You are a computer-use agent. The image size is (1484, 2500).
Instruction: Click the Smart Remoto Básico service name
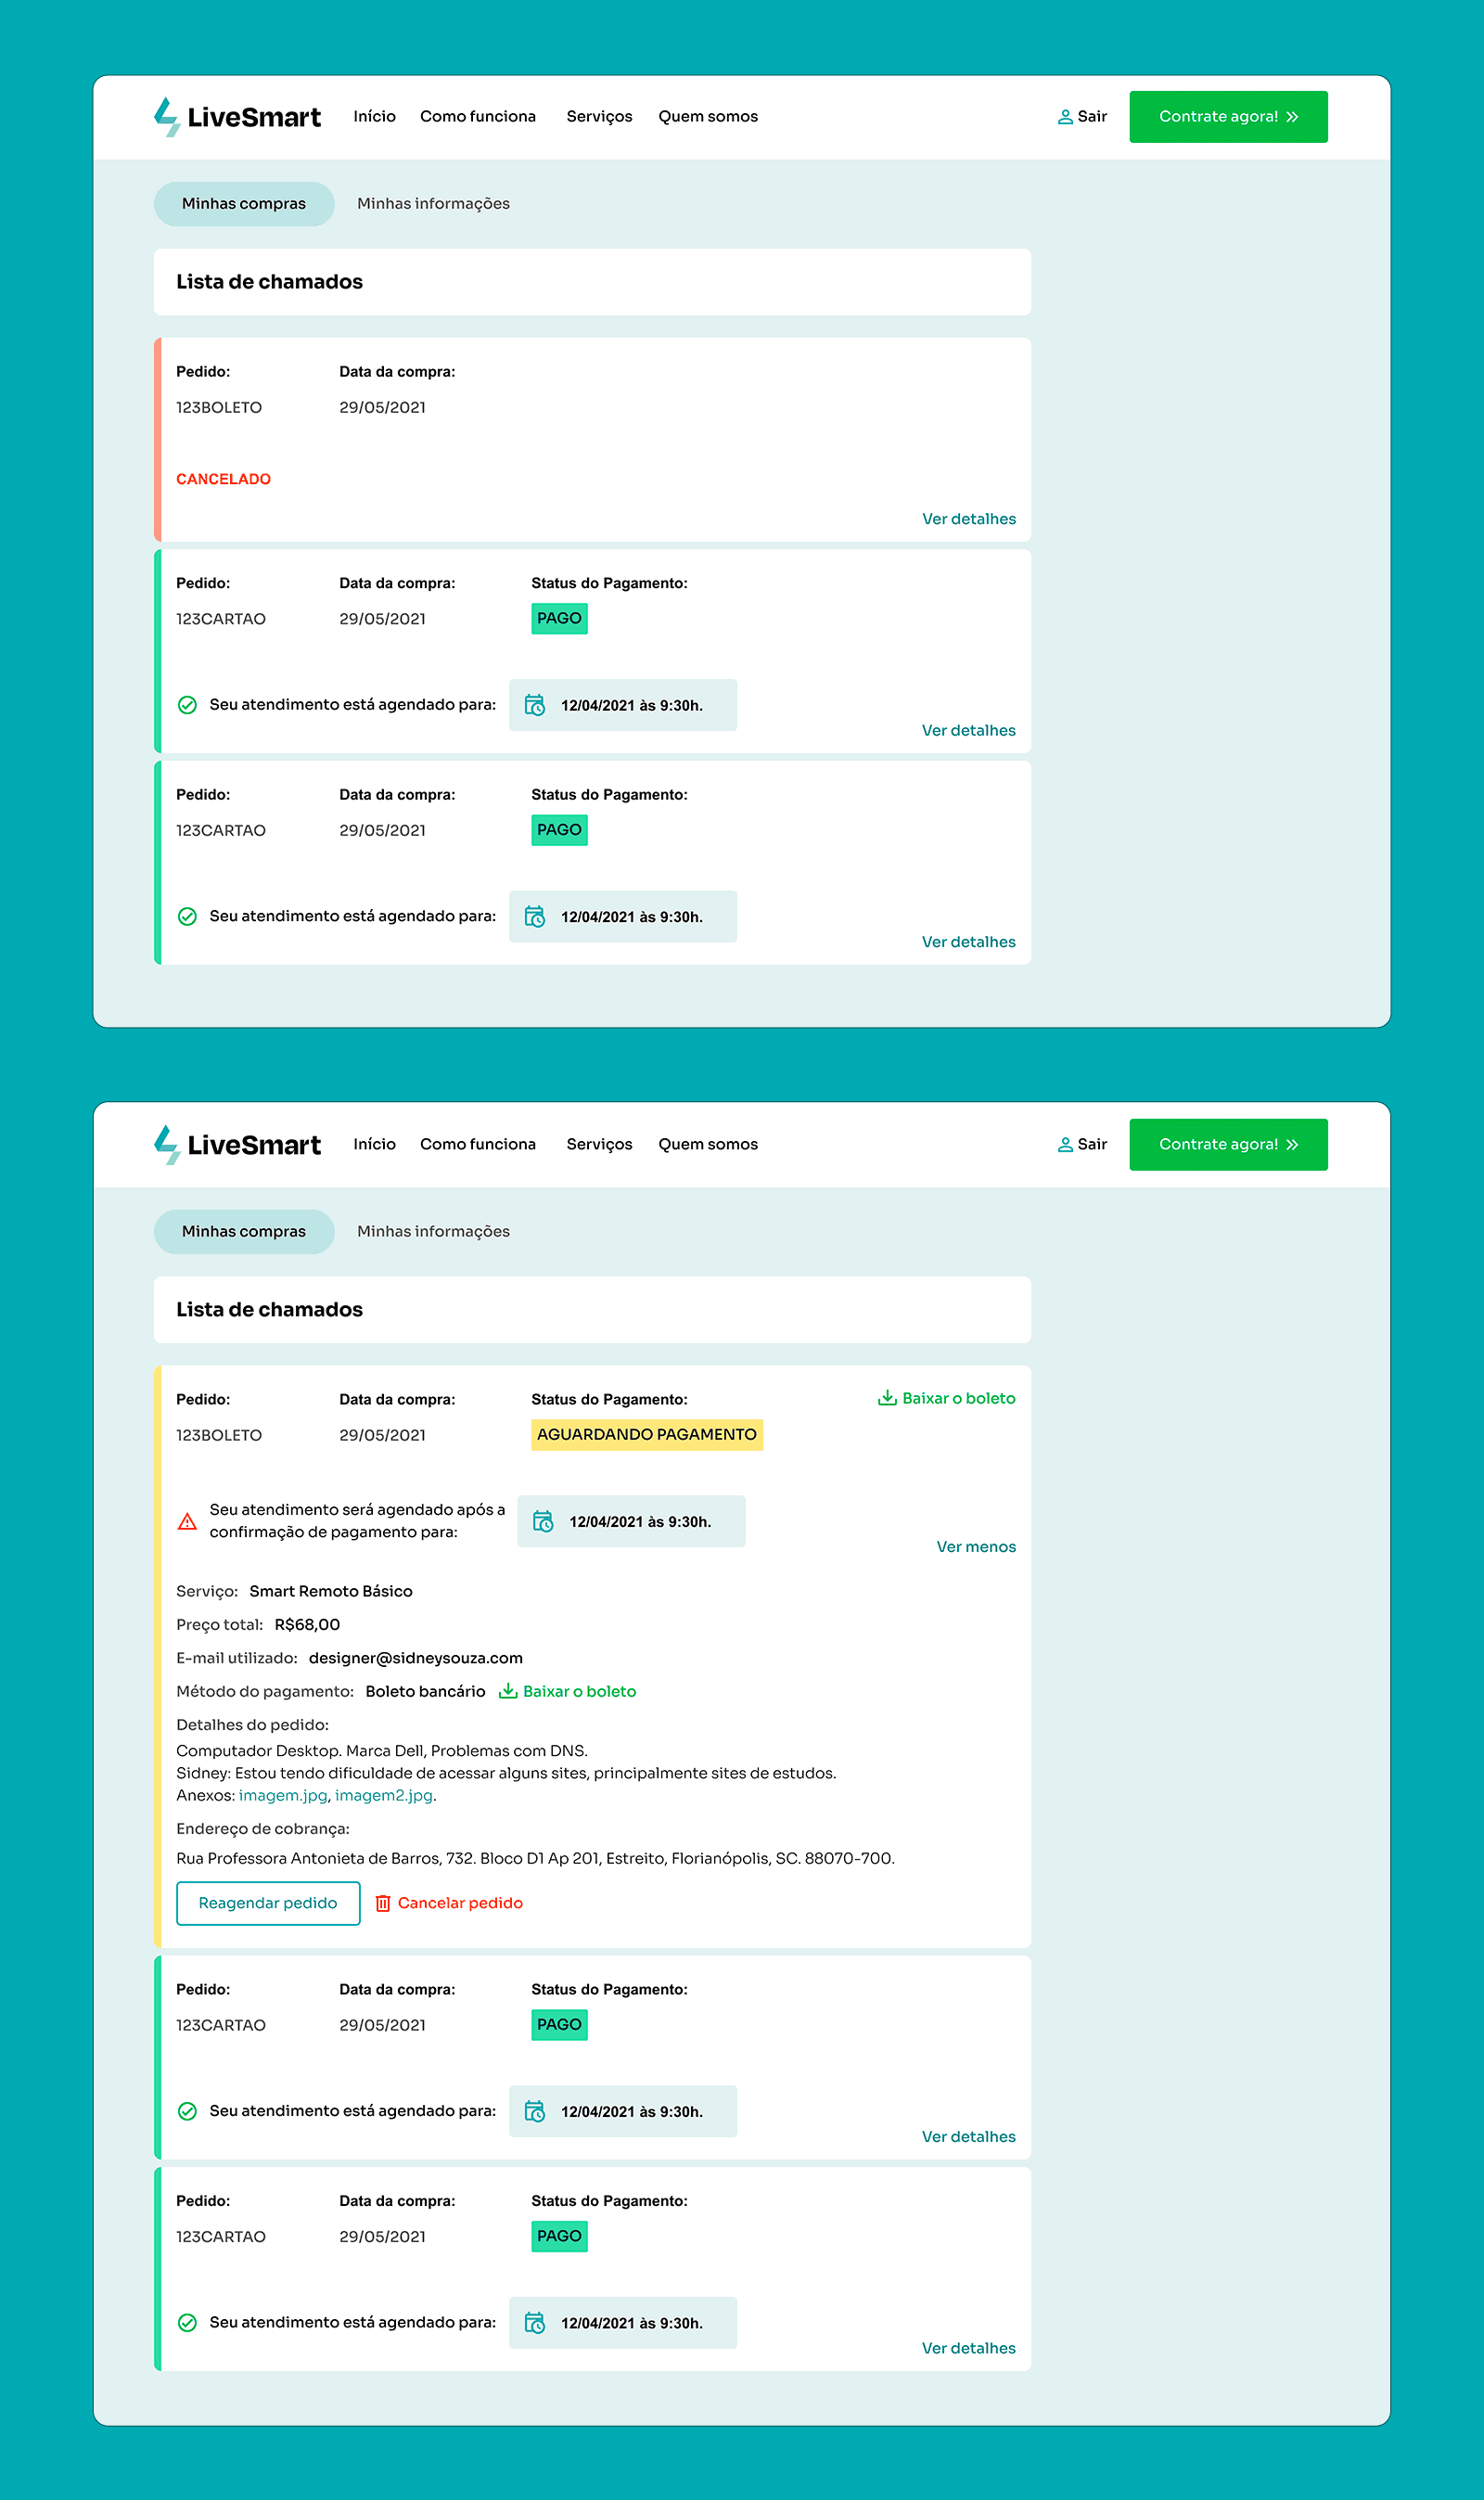(331, 1591)
